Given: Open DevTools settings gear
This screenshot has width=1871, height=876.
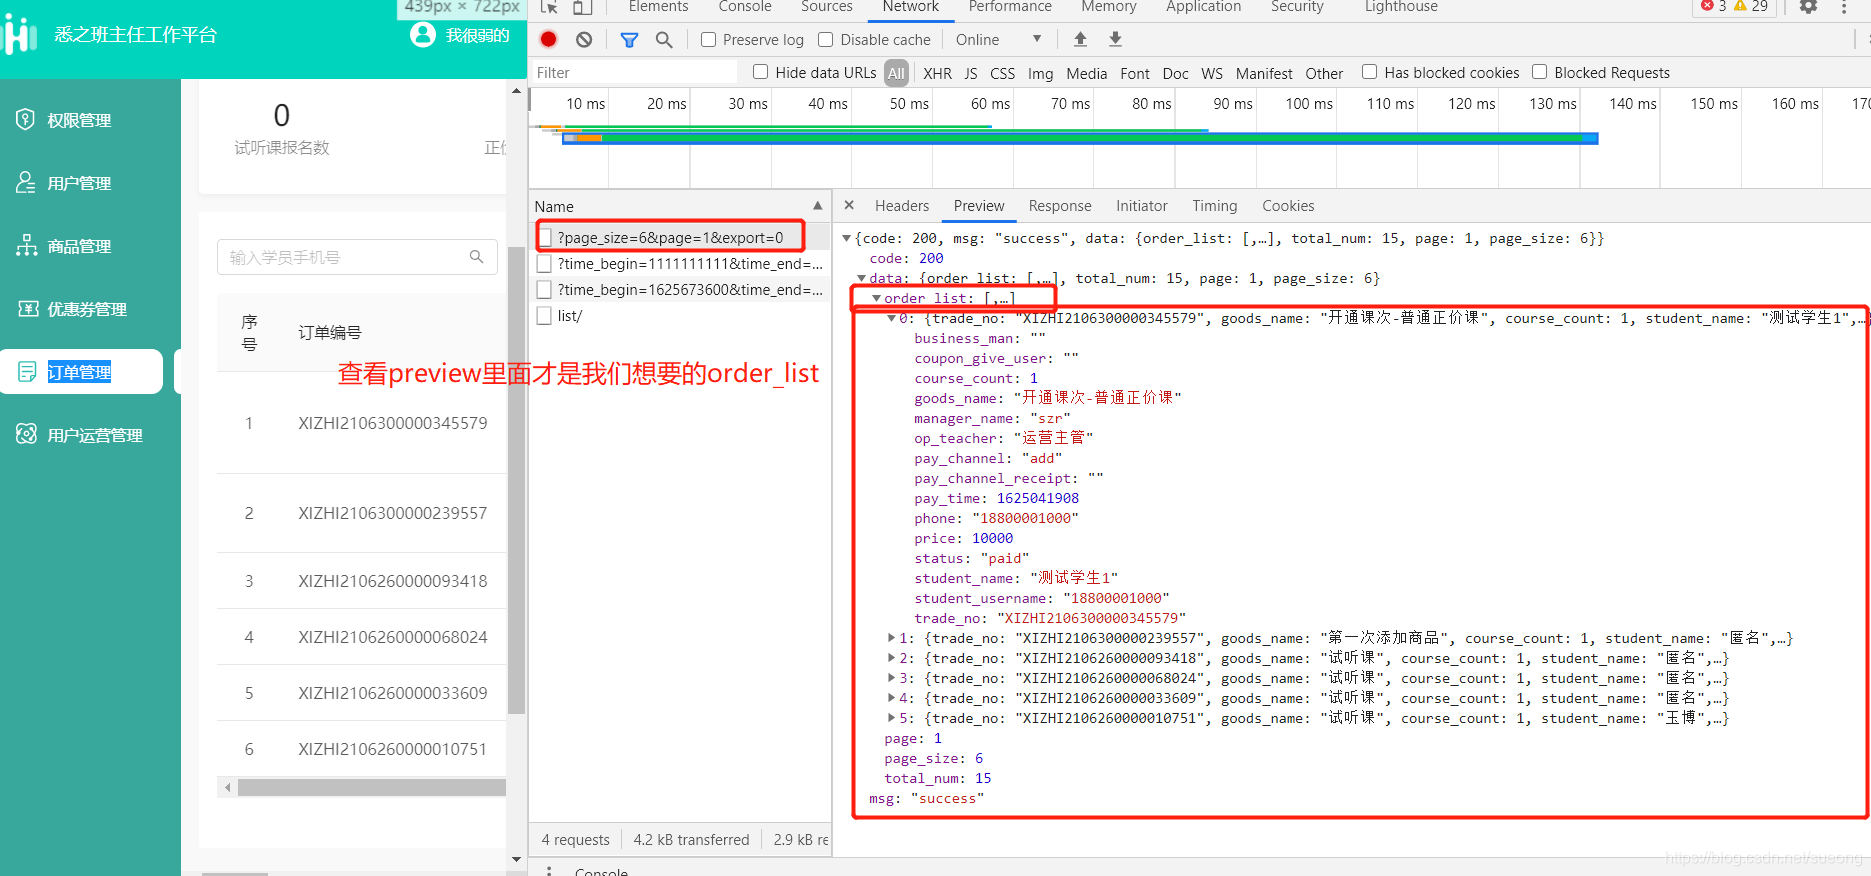Looking at the screenshot, I should 1808,7.
